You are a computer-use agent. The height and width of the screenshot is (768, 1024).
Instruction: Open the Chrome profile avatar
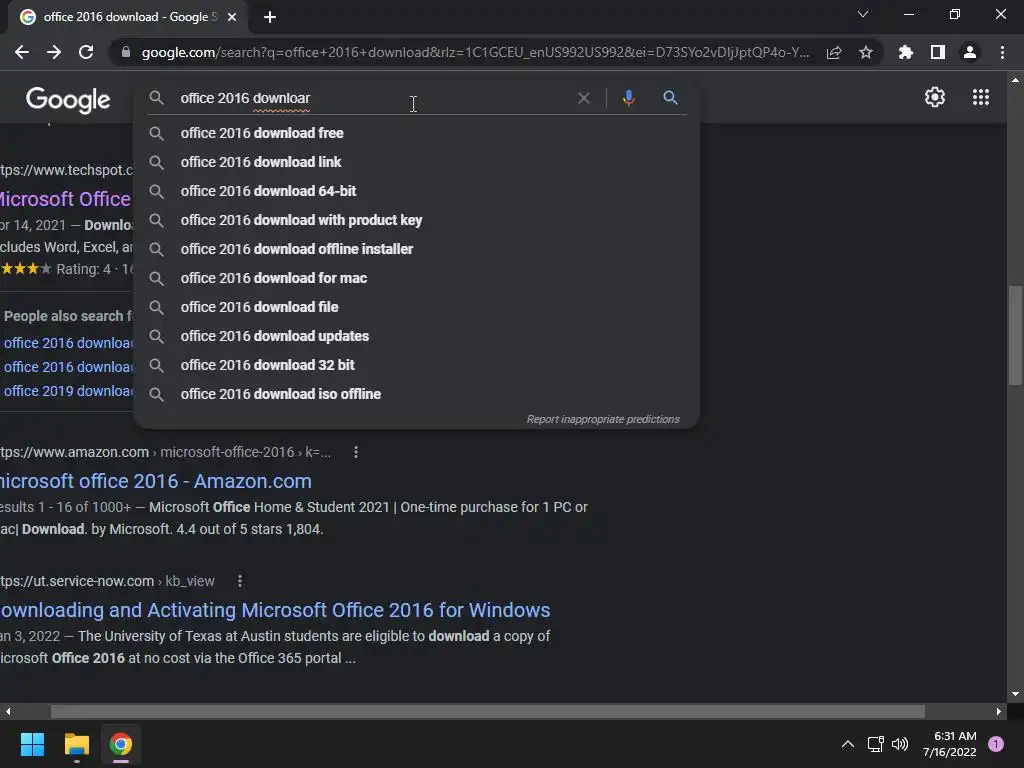click(x=970, y=52)
